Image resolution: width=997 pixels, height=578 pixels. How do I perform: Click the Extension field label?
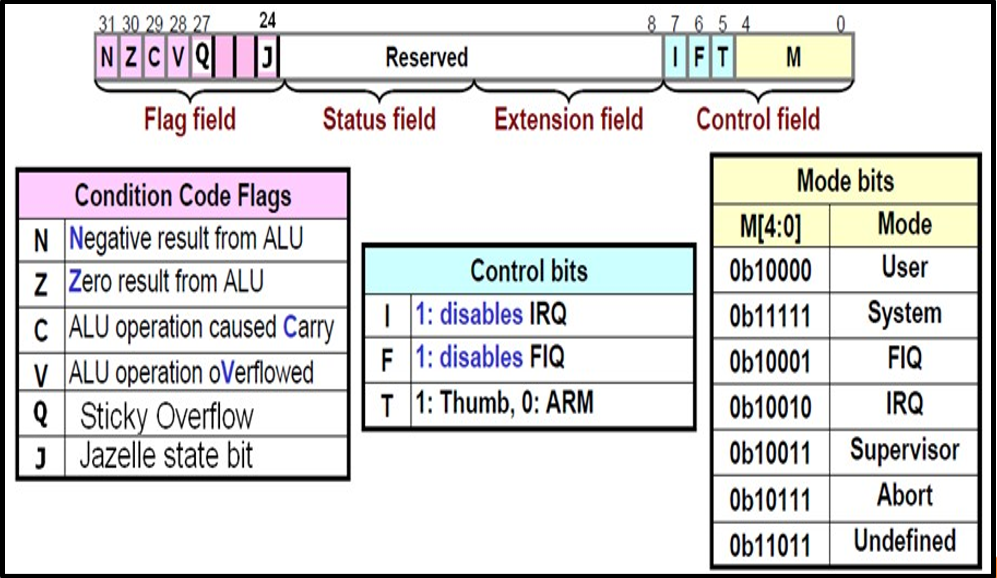[x=568, y=120]
